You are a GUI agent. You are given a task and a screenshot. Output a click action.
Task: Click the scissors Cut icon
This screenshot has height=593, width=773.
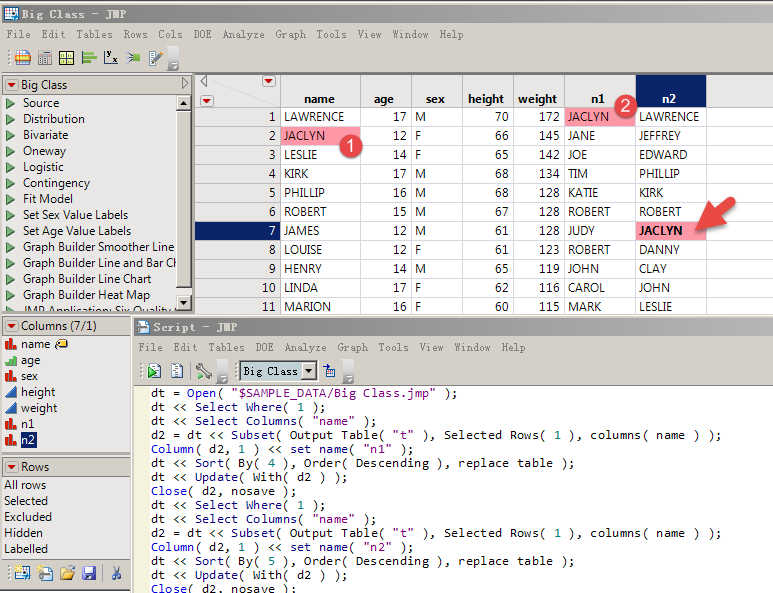116,573
